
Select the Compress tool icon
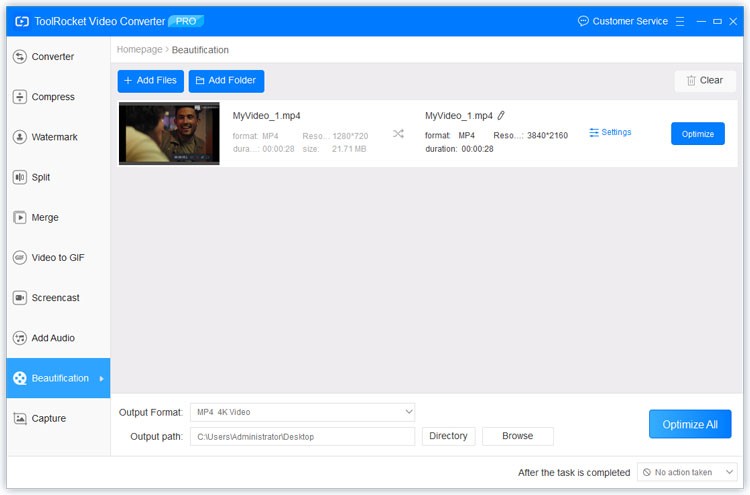(20, 97)
